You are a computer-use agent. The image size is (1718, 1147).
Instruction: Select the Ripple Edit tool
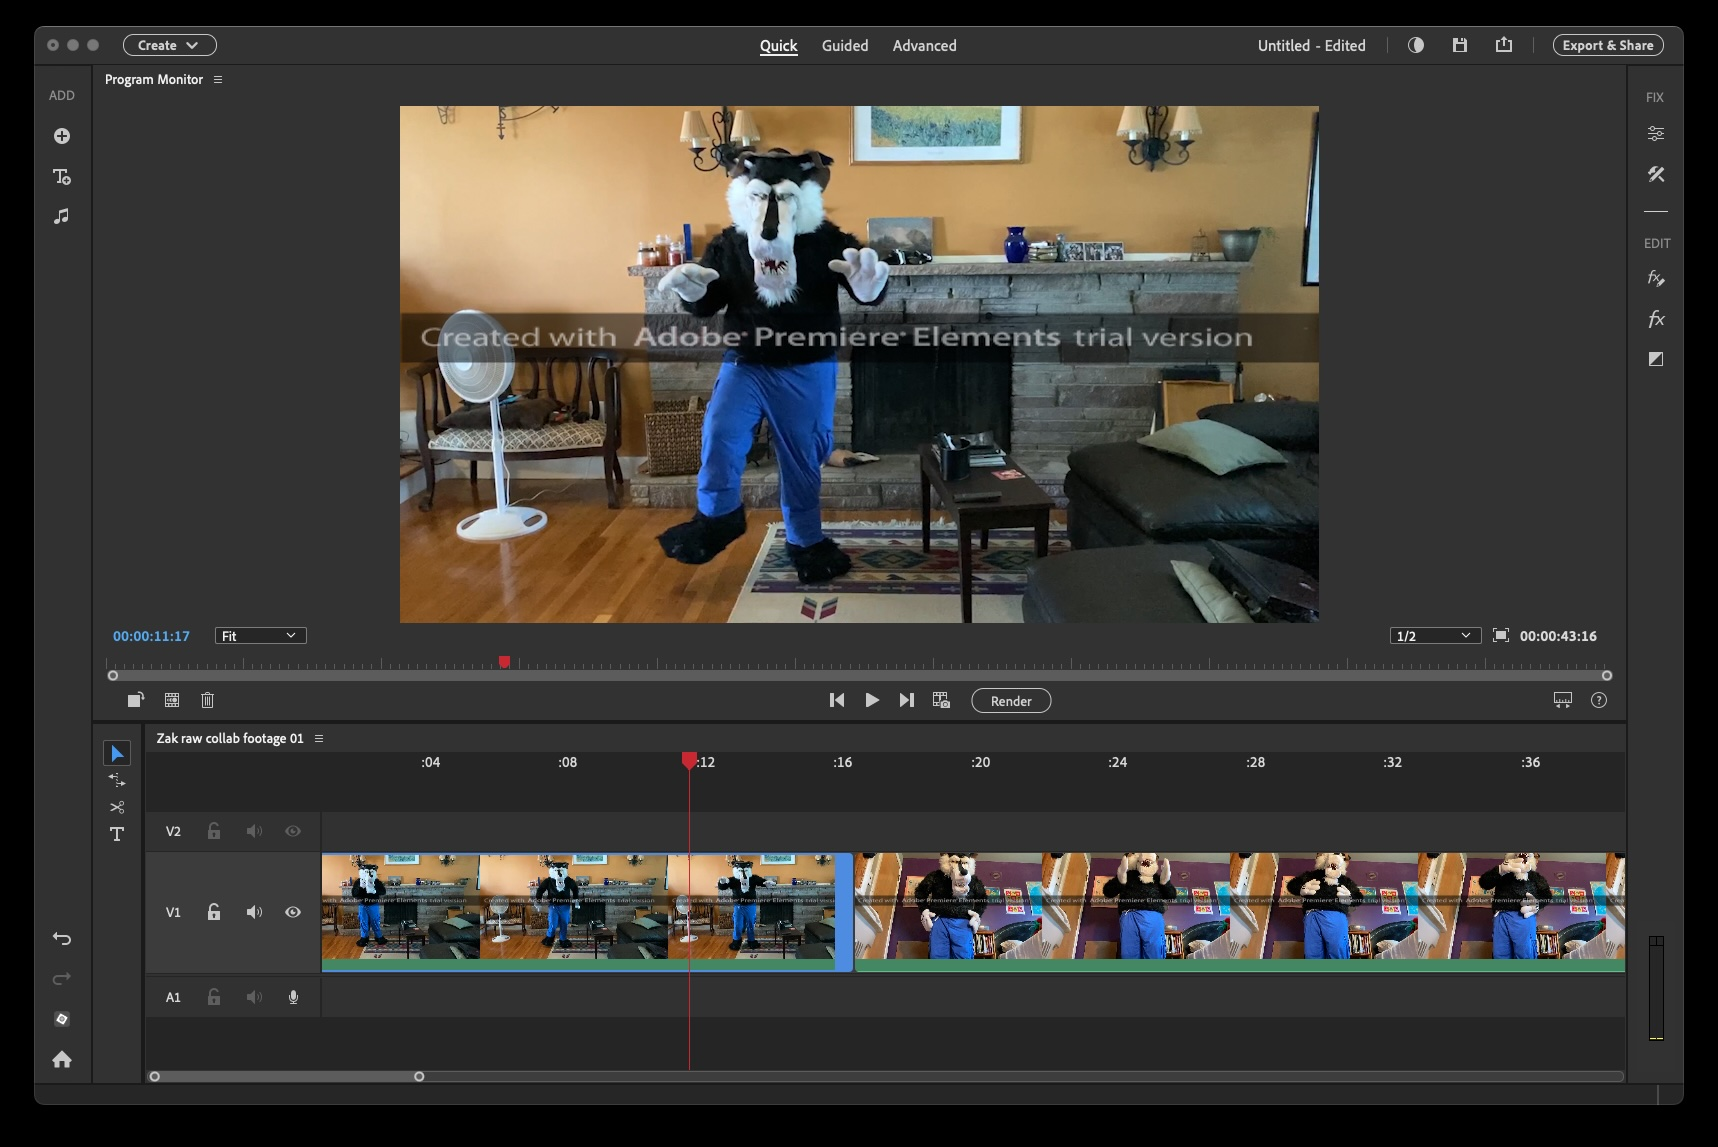click(117, 780)
